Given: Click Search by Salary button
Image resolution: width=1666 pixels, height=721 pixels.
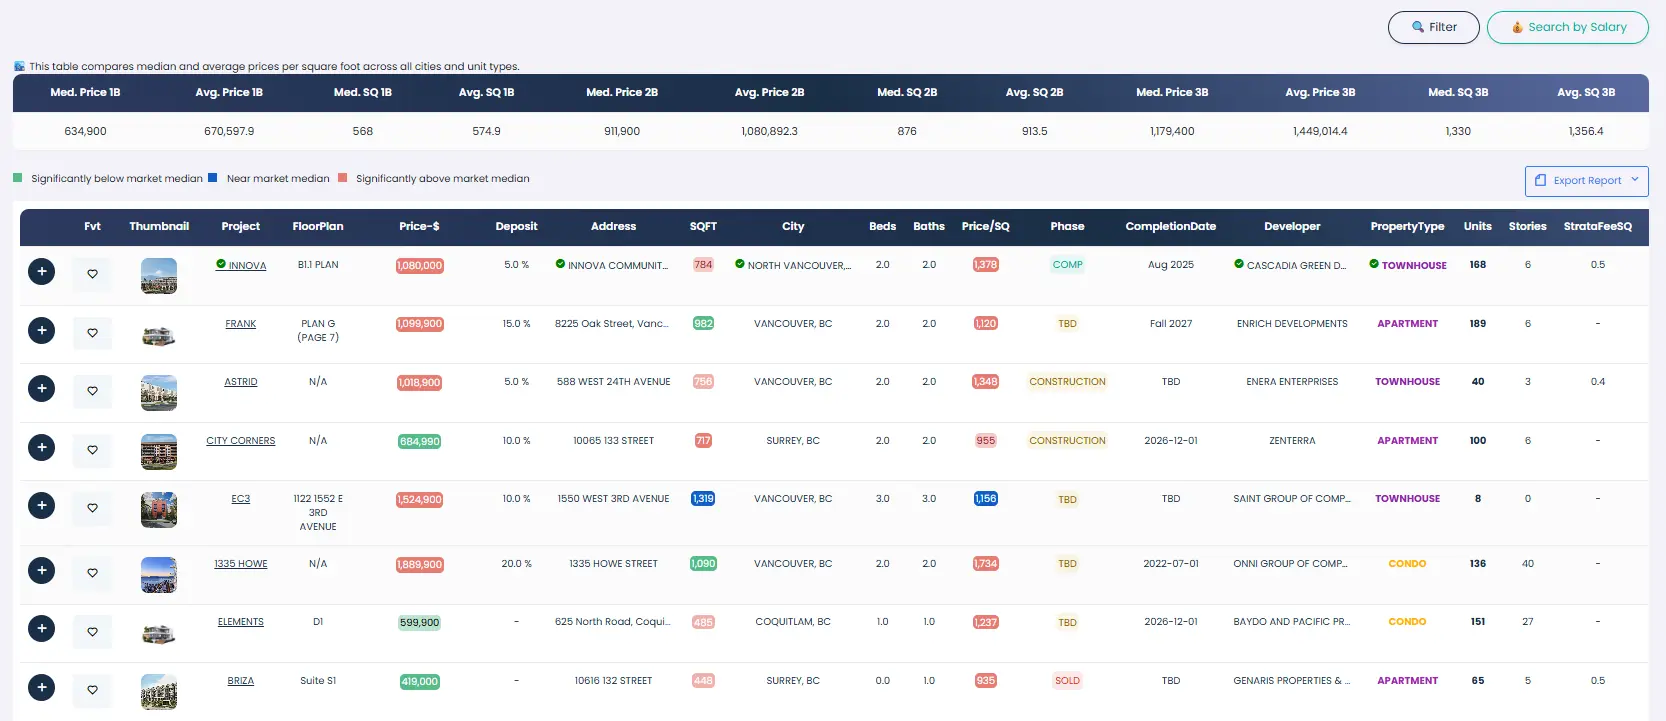Looking at the screenshot, I should 1567,27.
